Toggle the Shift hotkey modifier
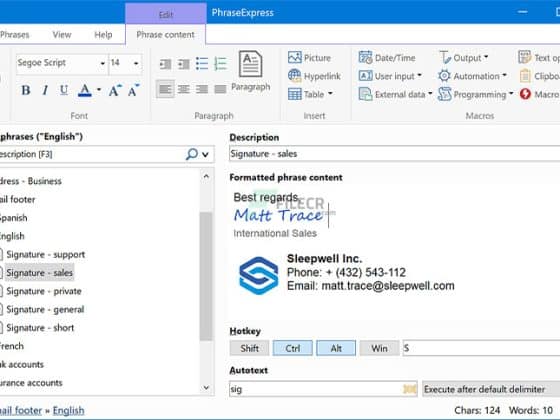This screenshot has height=420, width=560. click(249, 348)
